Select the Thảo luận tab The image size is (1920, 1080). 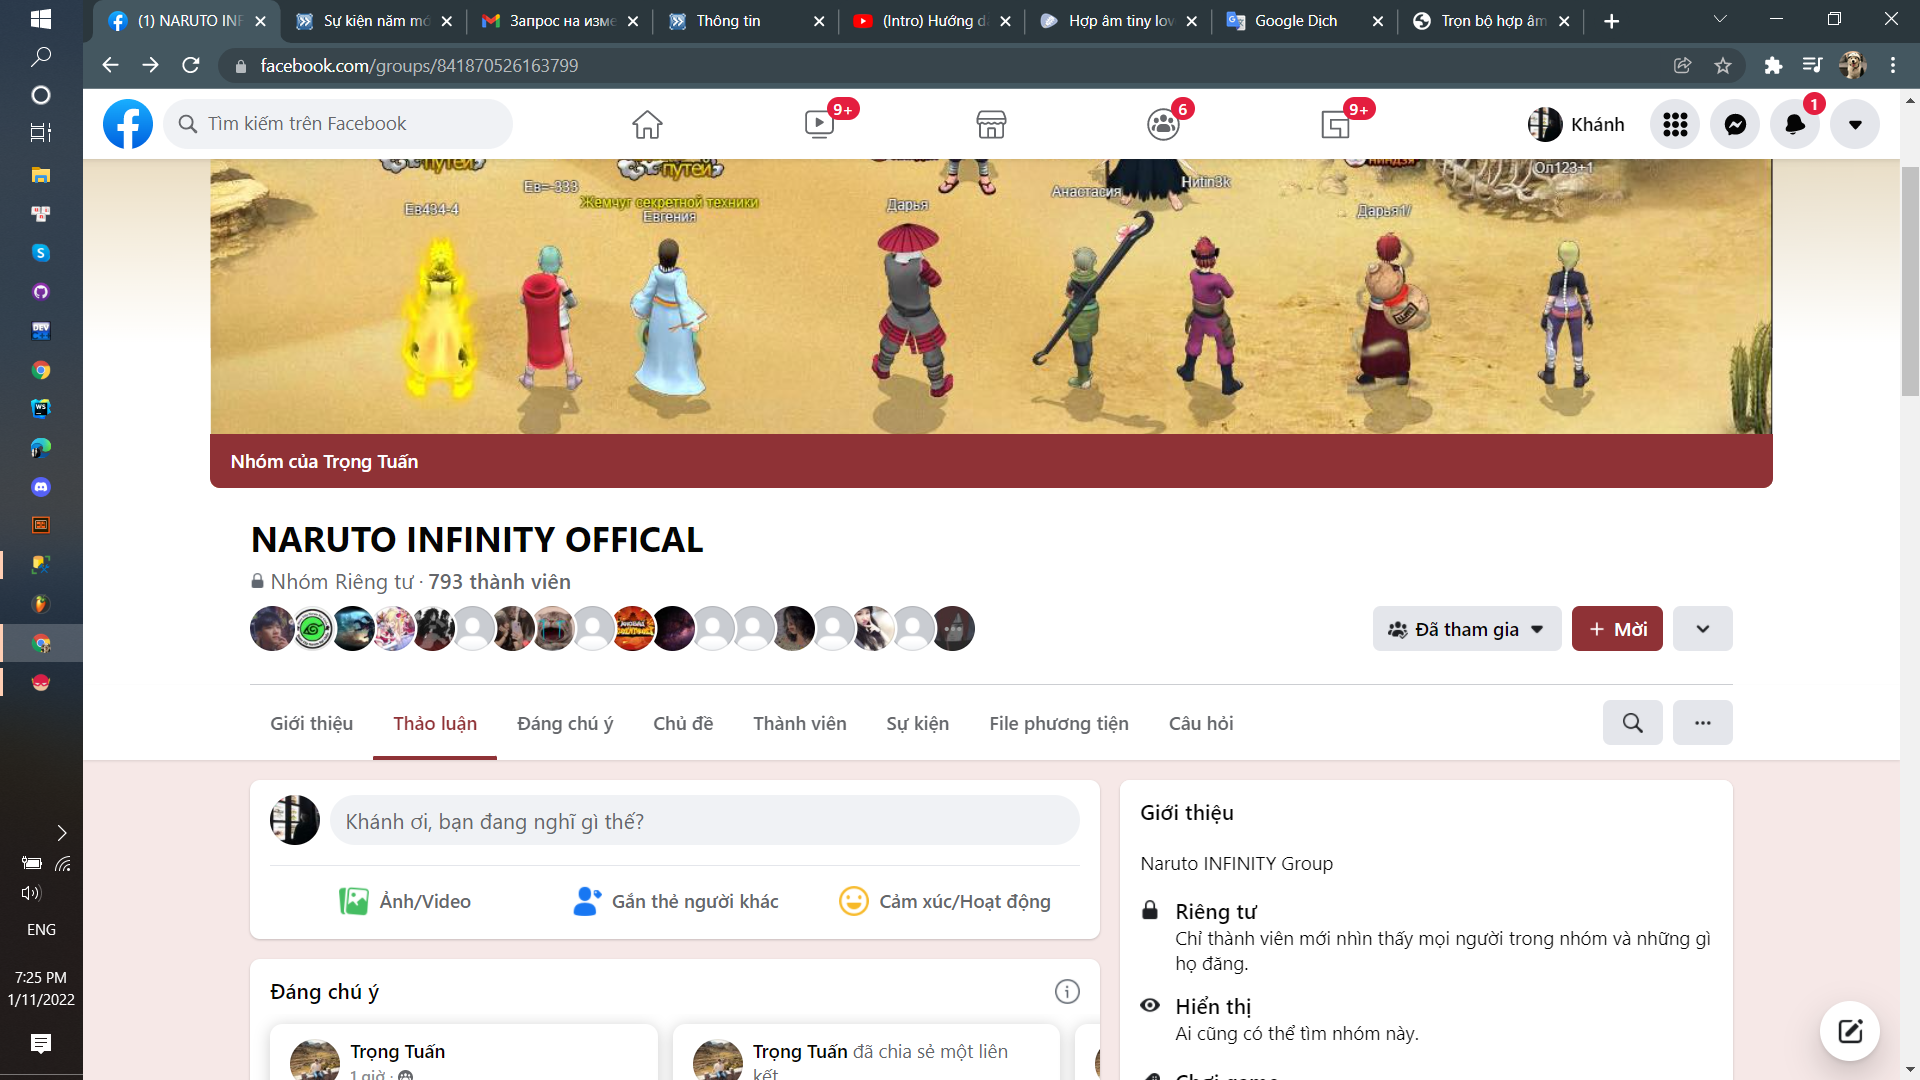pyautogui.click(x=435, y=723)
